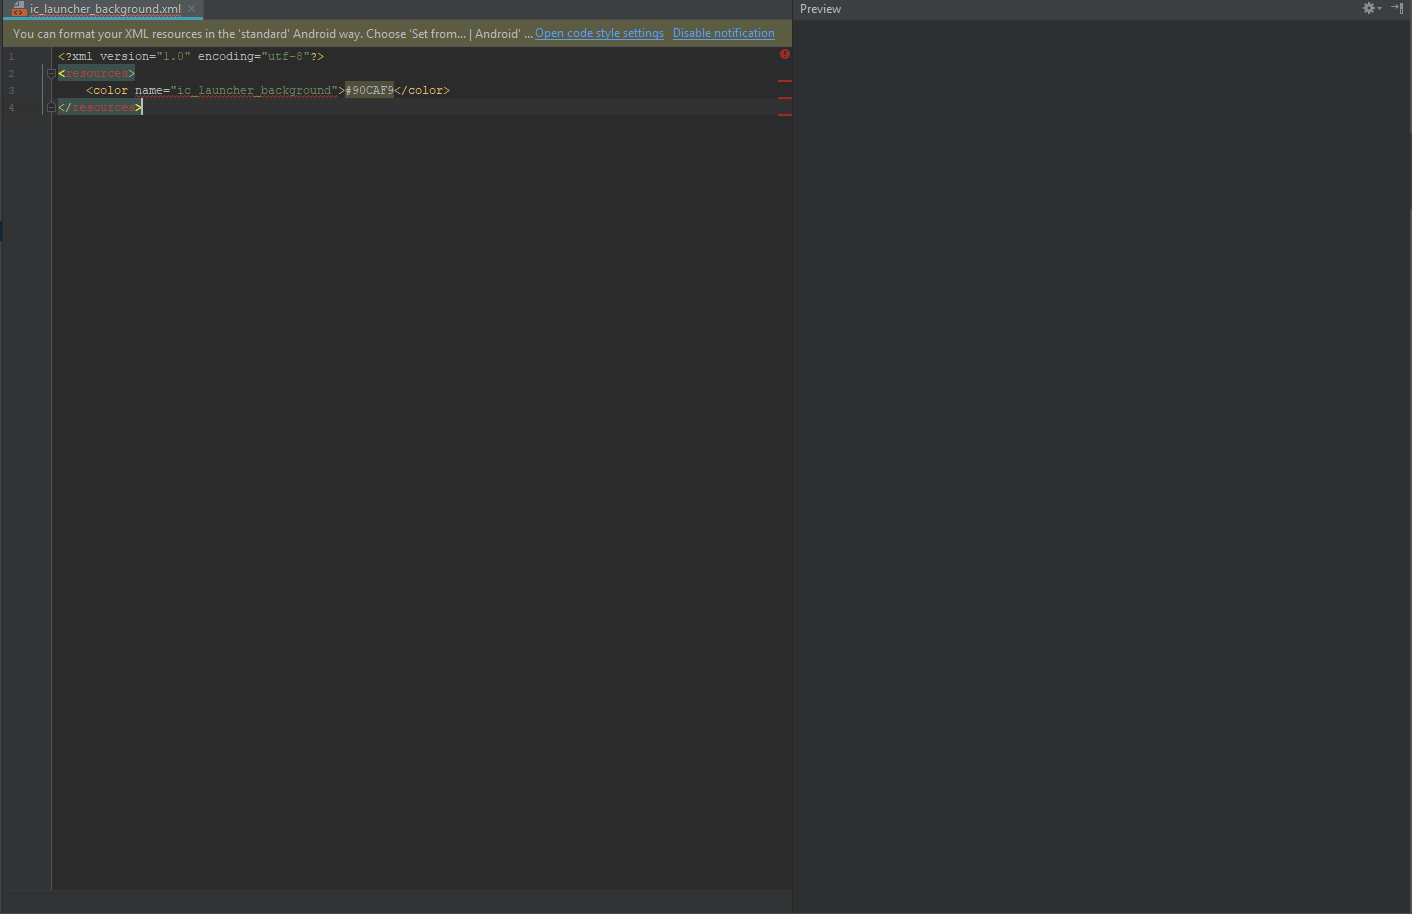1412x914 pixels.
Task: Click the blue tool window stripe on left edge
Action: 2,230
